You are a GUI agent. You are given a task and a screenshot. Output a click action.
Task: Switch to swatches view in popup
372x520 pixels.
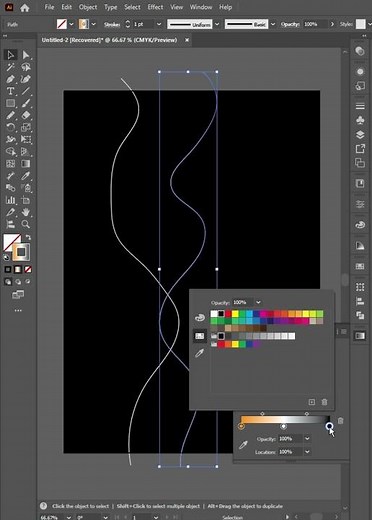(x=200, y=336)
